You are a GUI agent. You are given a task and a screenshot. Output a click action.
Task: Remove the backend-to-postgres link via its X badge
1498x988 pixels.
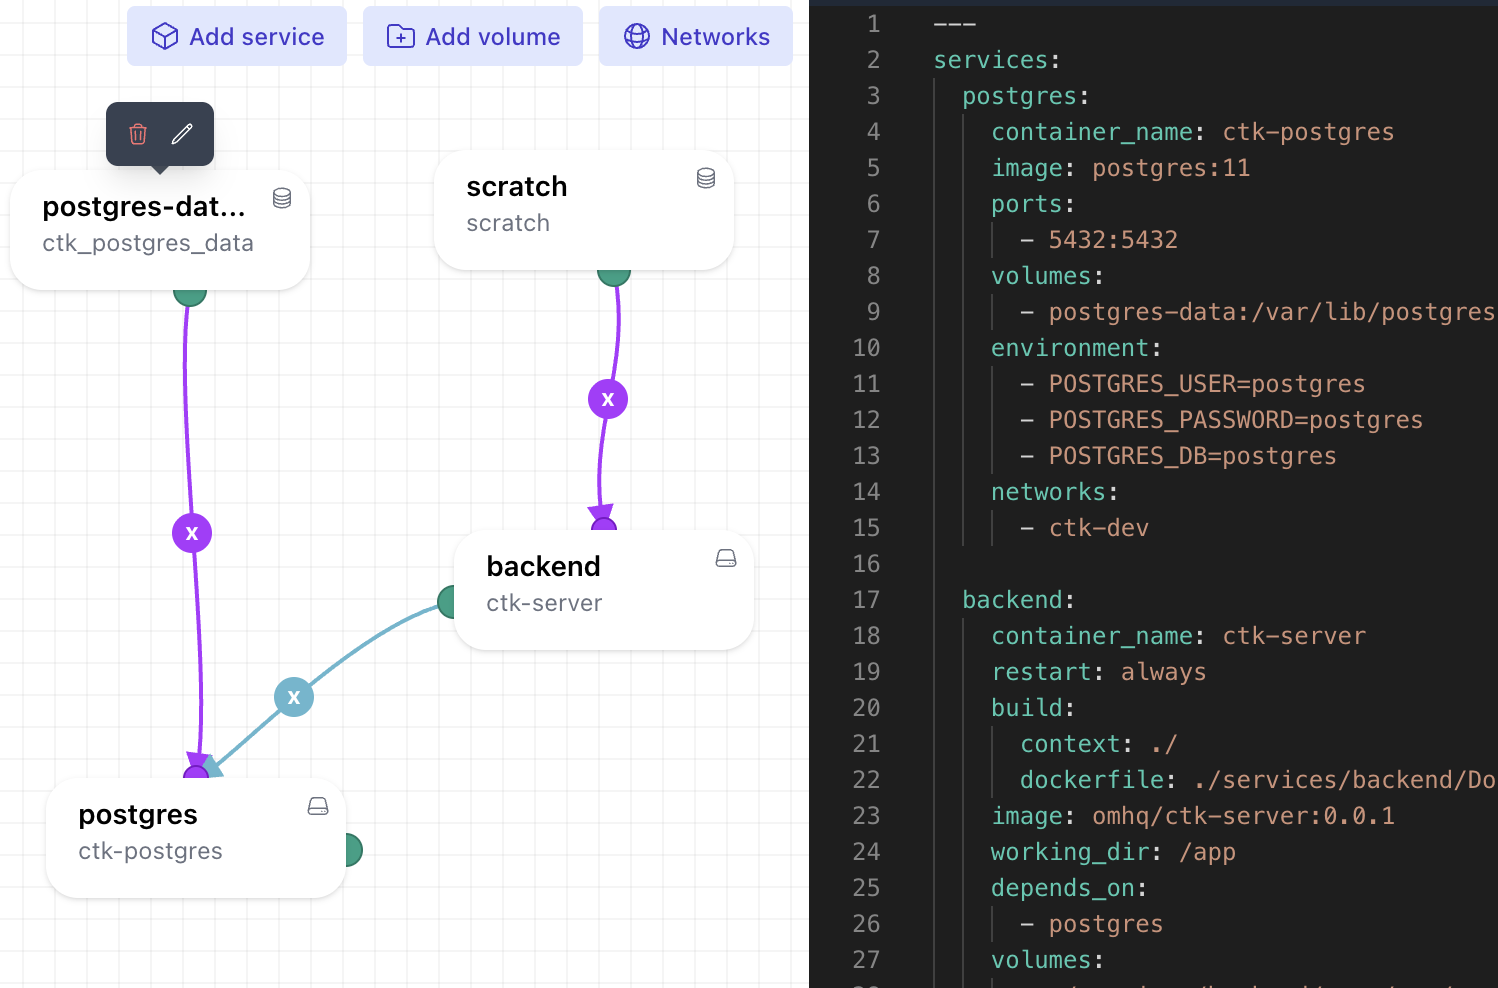coord(293,696)
